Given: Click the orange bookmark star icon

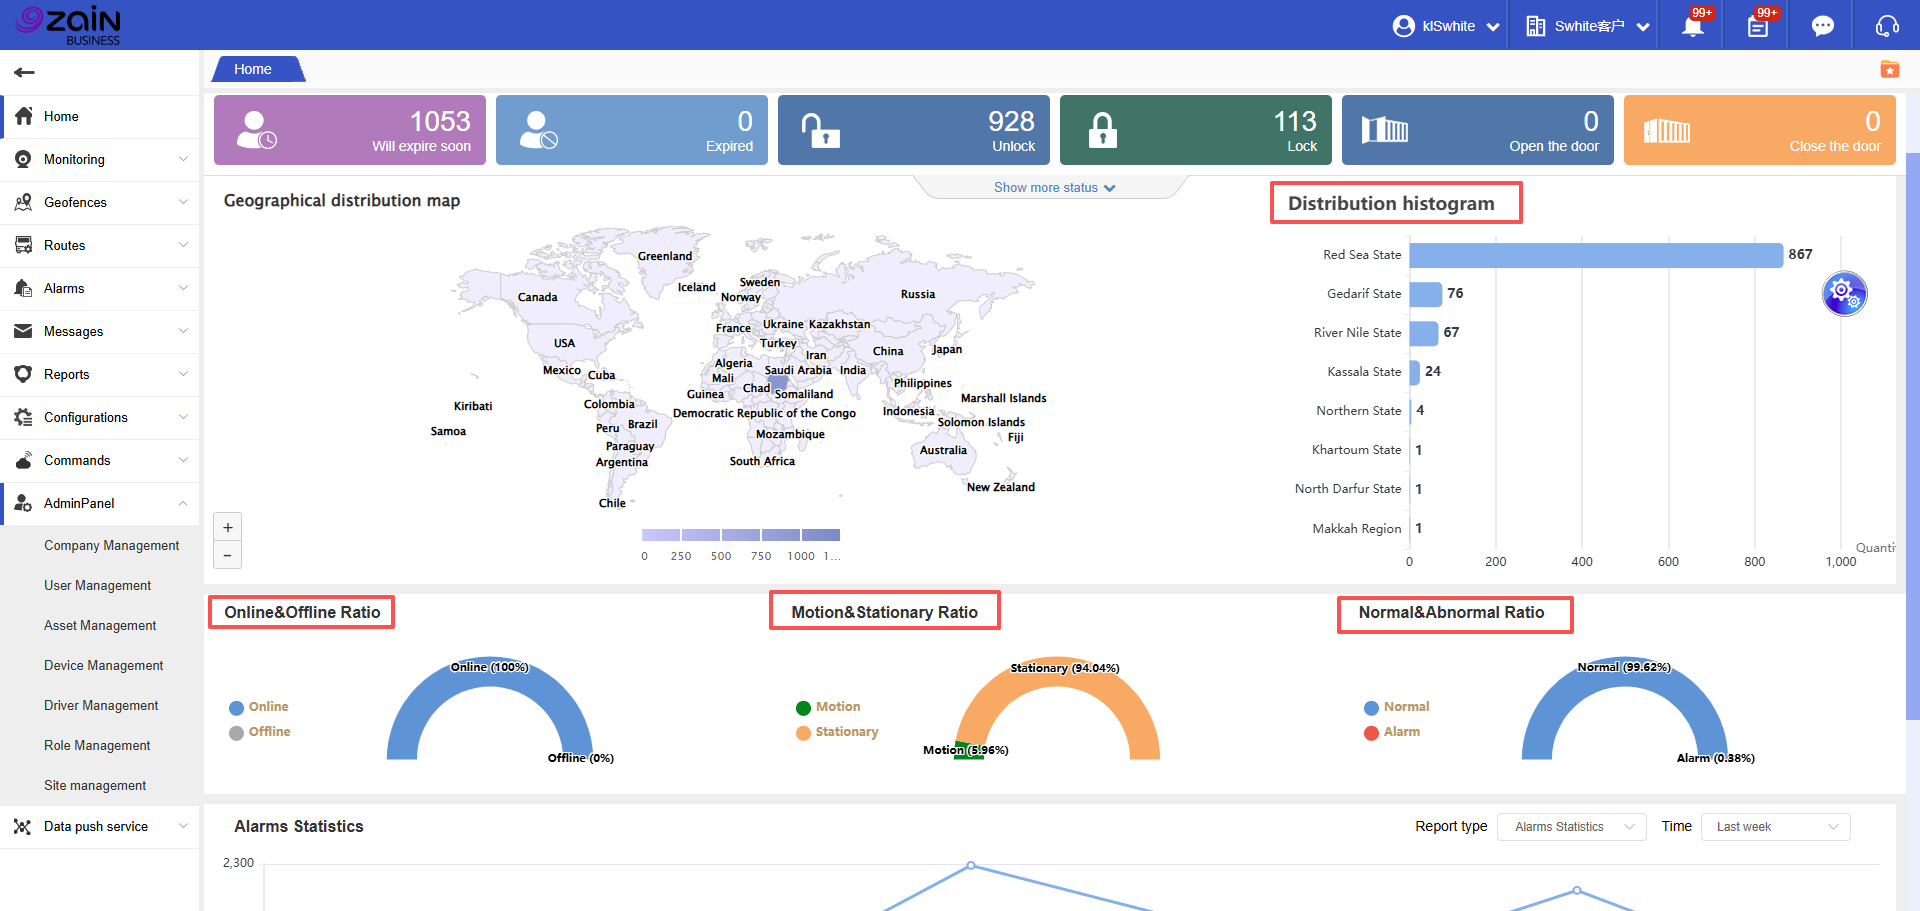Looking at the screenshot, I should click(1889, 69).
